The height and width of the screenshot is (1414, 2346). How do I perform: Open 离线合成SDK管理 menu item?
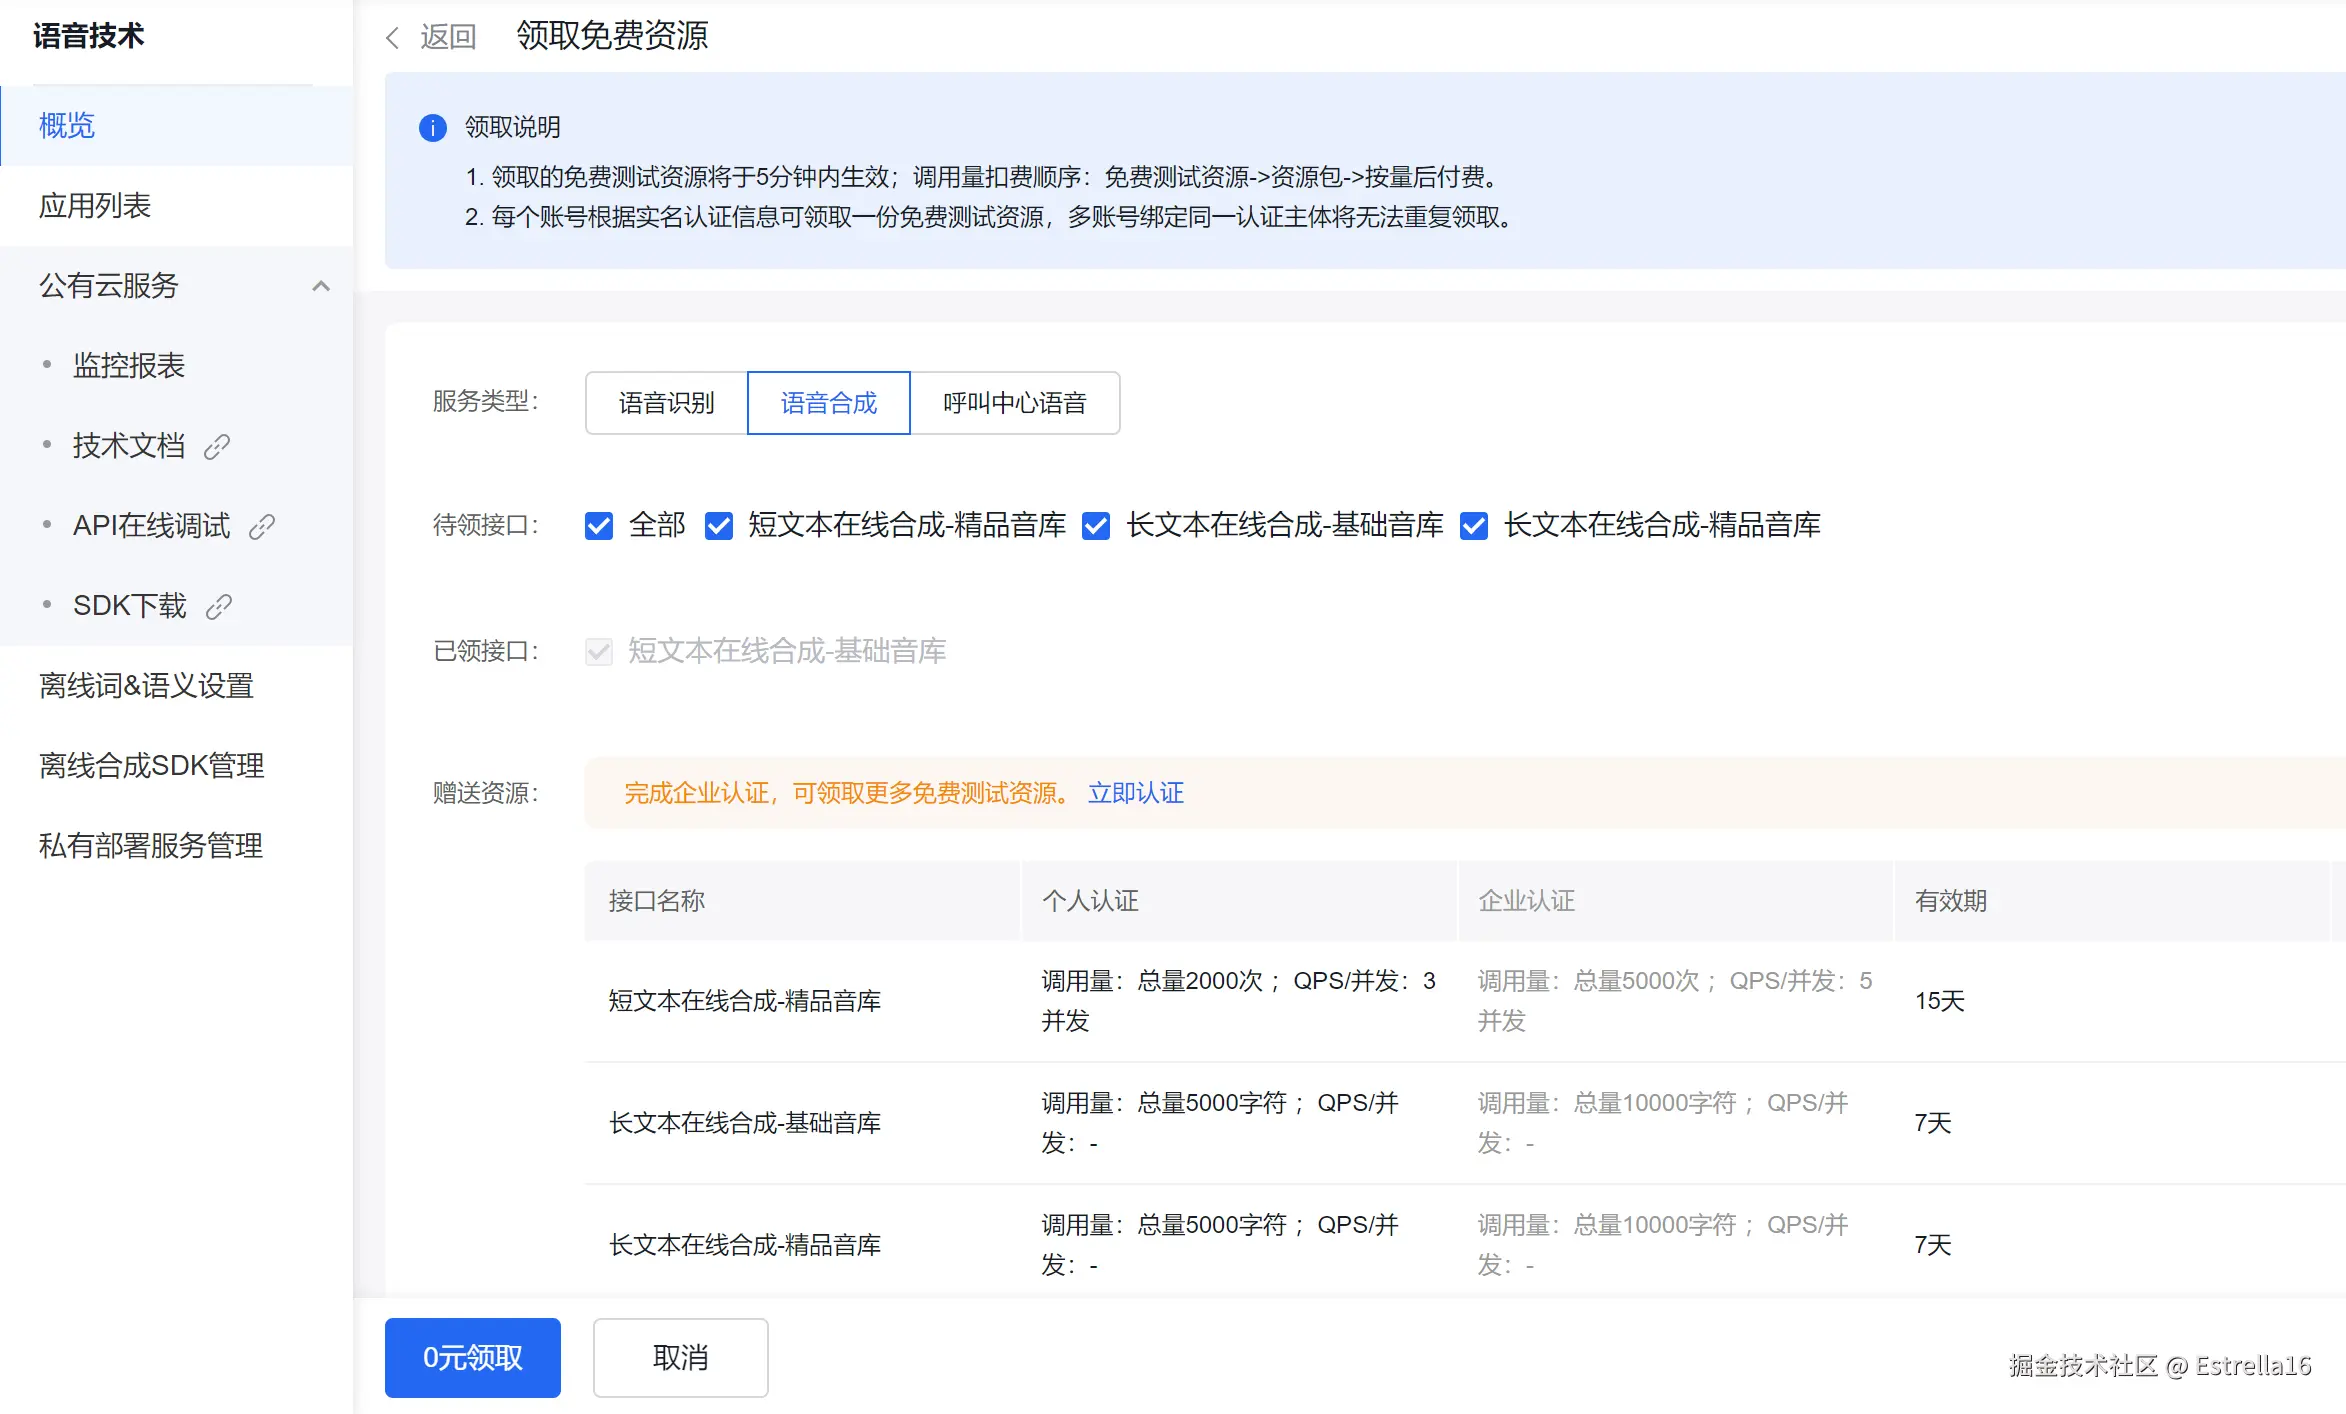[x=152, y=766]
